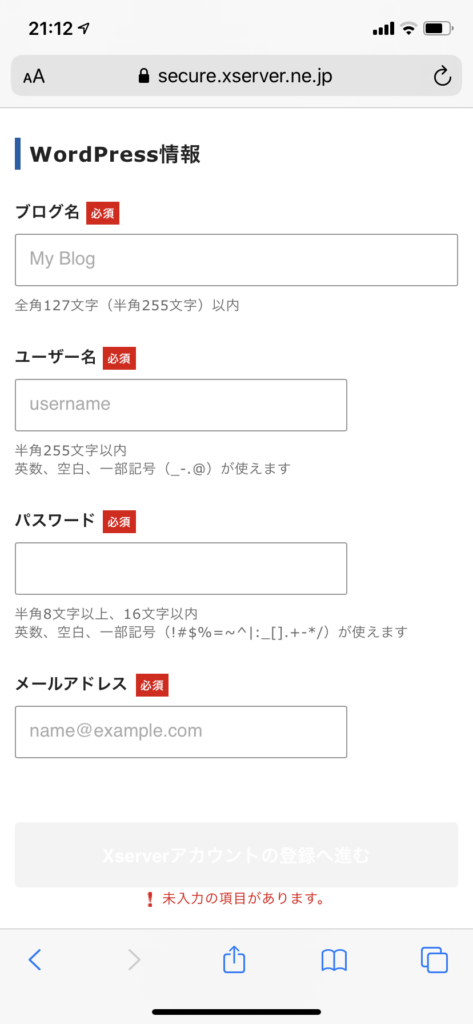Tap the lock icon in address bar
This screenshot has width=473, height=1024.
144,76
